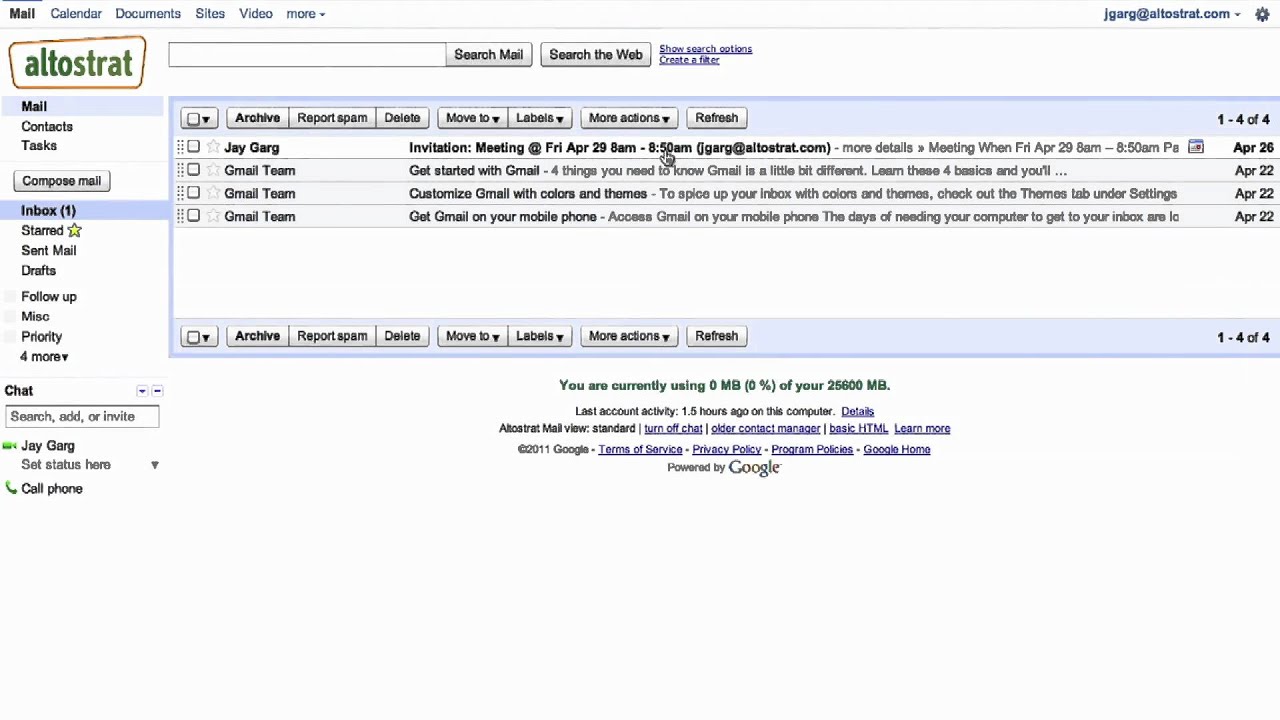Open chat status dropdown arrow

[x=155, y=465]
